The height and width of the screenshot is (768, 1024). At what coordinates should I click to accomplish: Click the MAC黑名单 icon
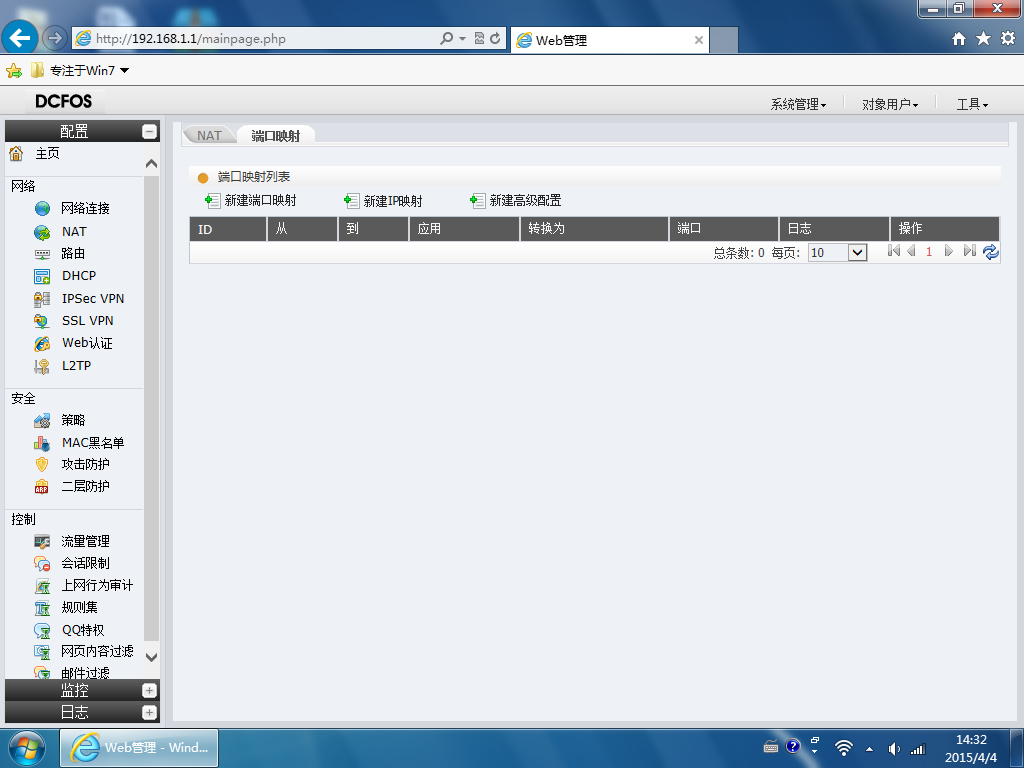pyautogui.click(x=42, y=443)
